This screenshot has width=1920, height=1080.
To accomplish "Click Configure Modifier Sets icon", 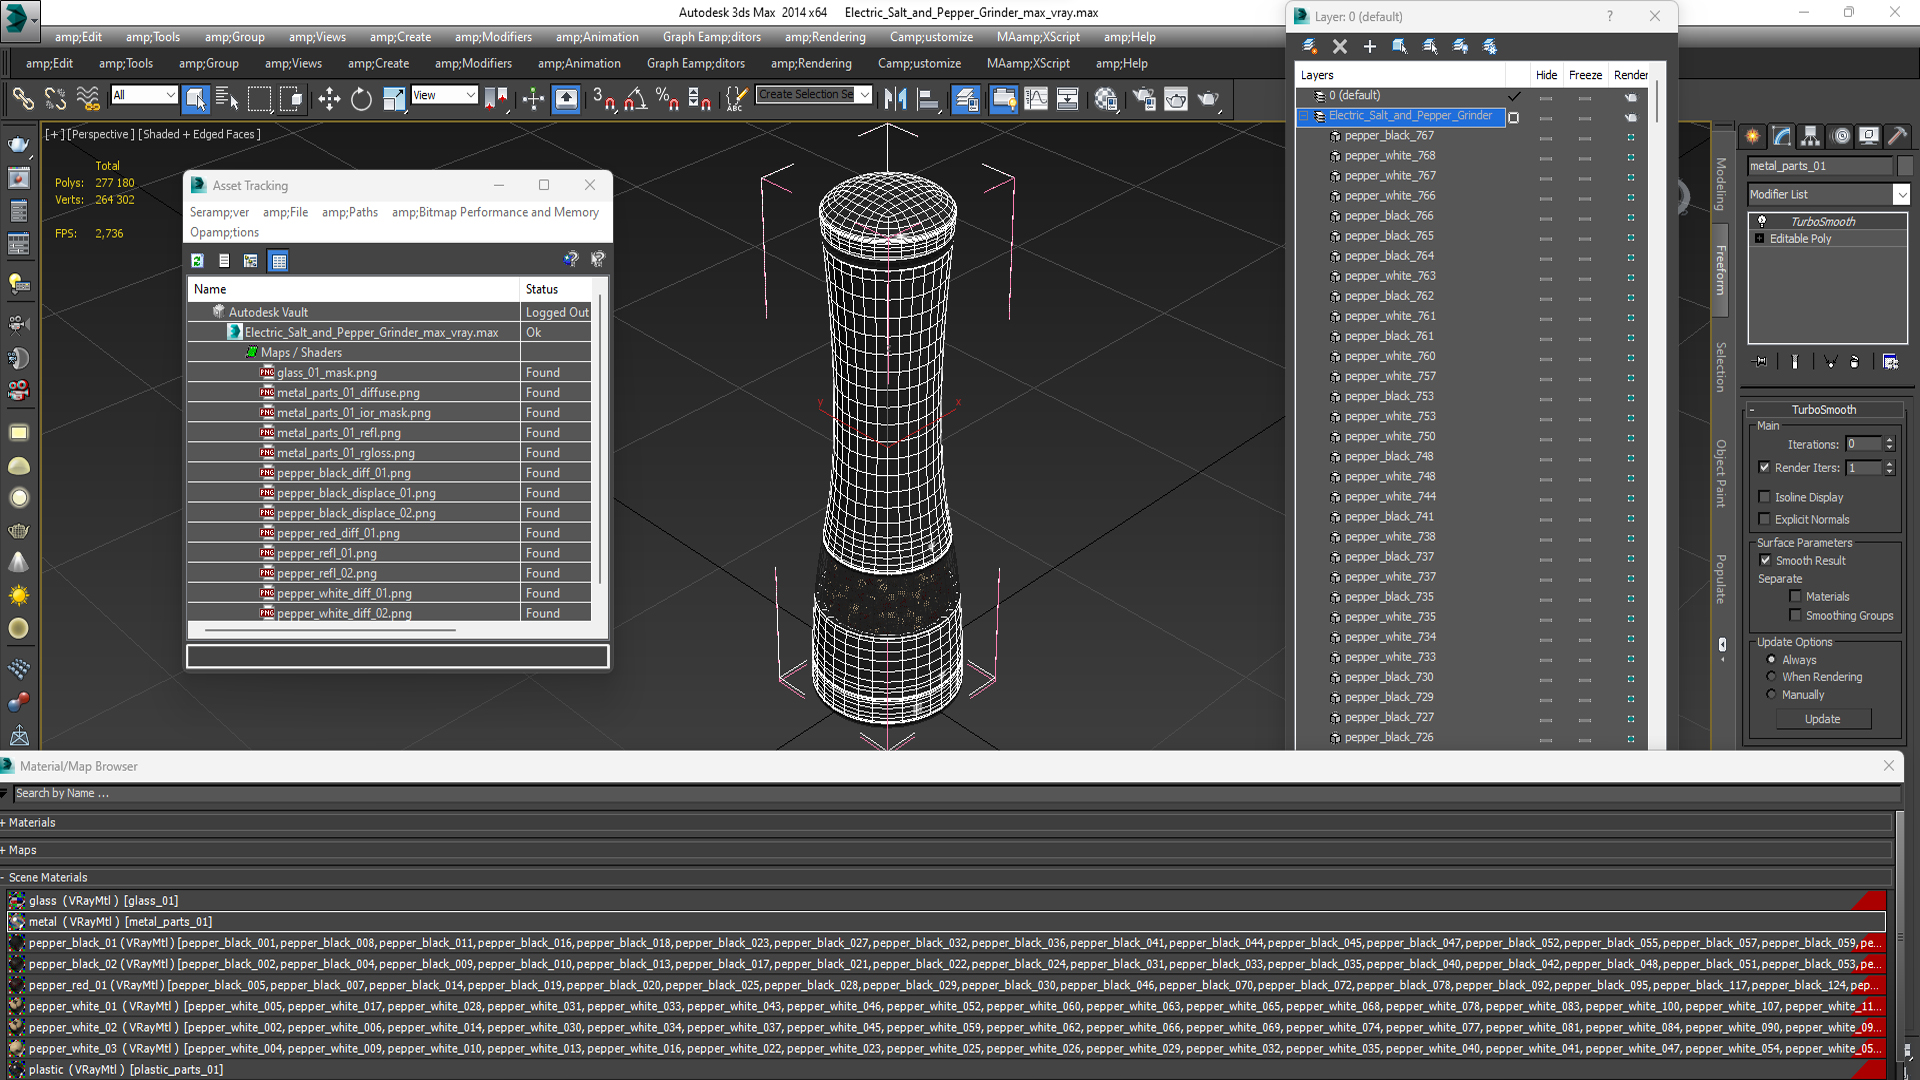I will [1890, 362].
